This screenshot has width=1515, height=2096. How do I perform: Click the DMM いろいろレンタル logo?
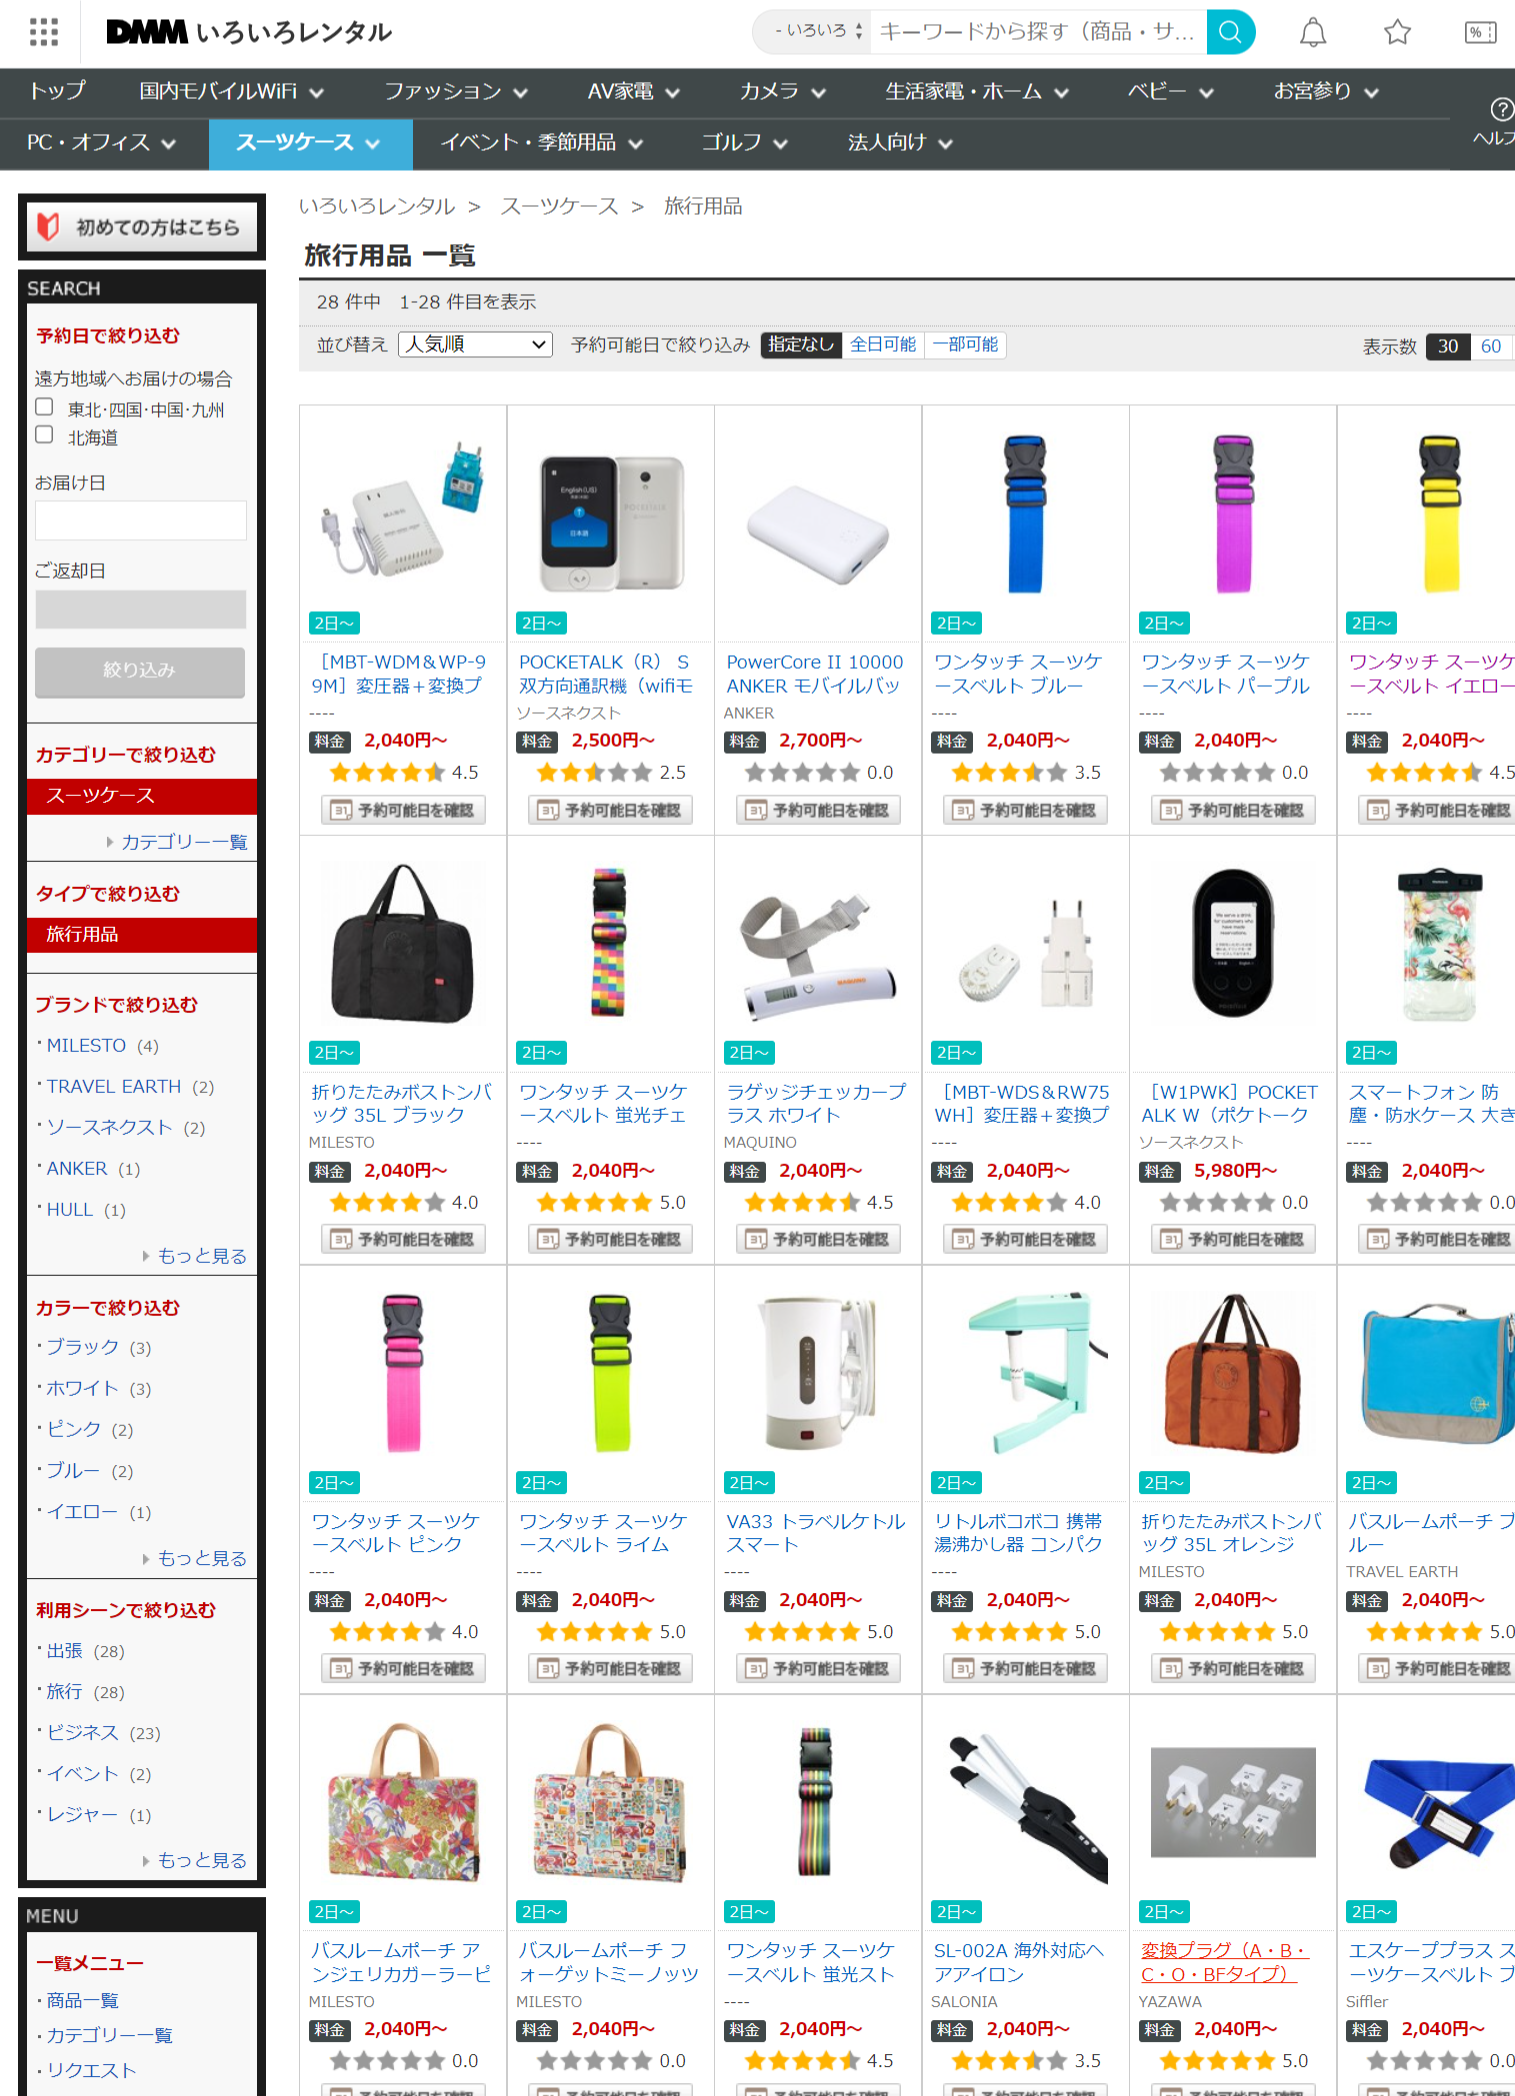point(249,32)
